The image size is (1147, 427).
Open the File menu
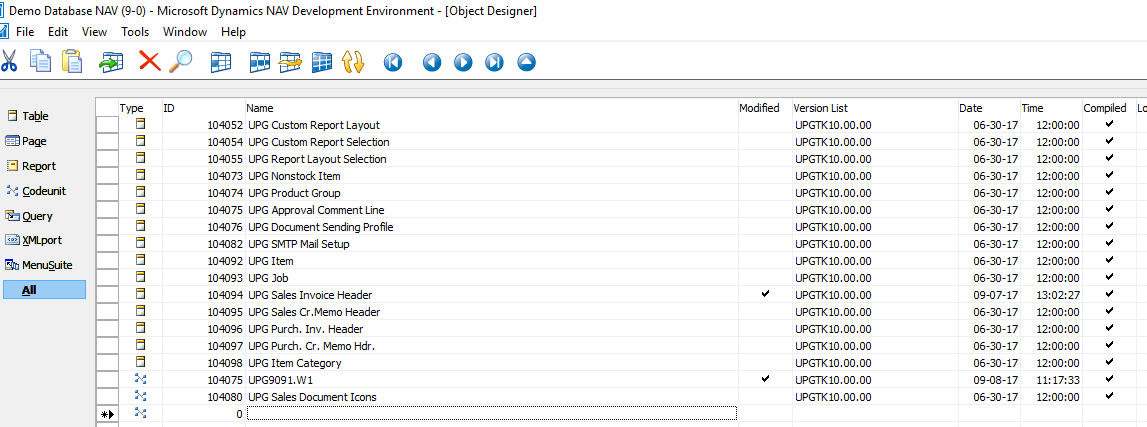click(x=25, y=31)
